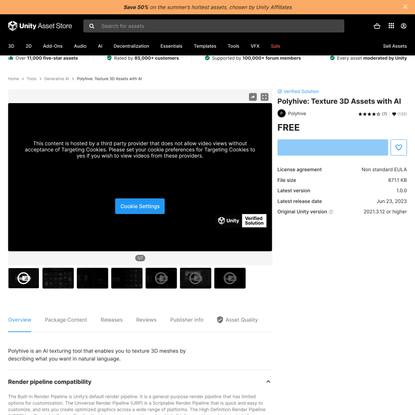Click the black heart favorites count
This screenshot has width=415, height=415.
[x=399, y=114]
